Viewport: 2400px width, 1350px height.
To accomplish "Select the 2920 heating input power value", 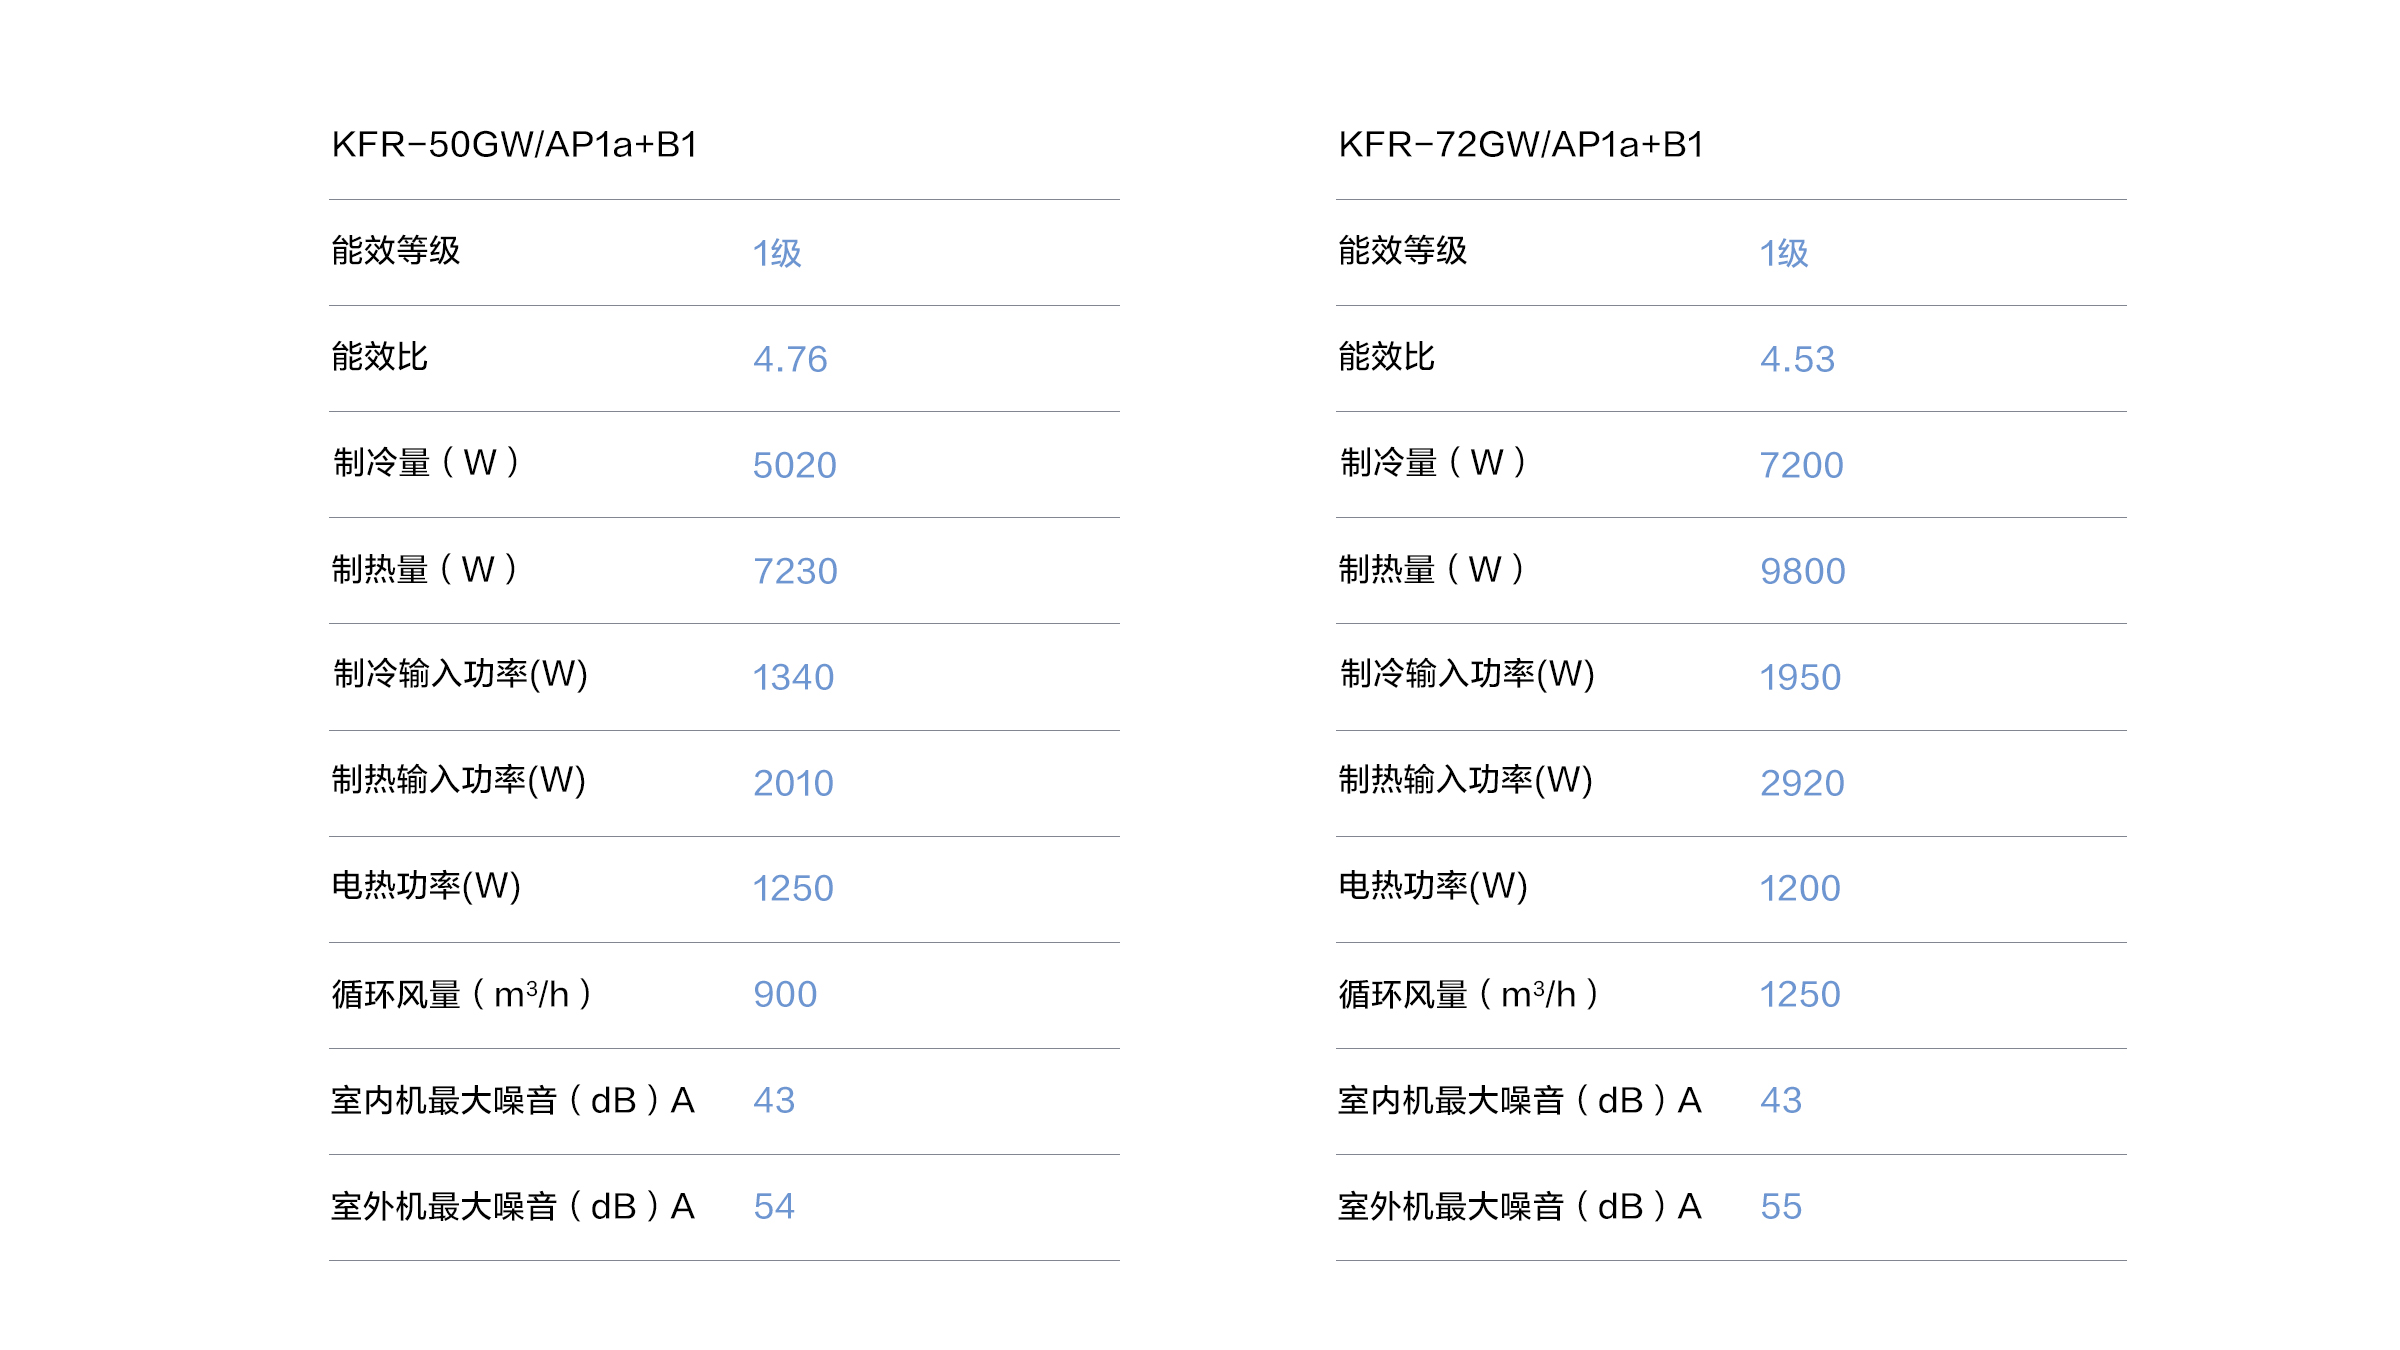I will [x=1802, y=783].
